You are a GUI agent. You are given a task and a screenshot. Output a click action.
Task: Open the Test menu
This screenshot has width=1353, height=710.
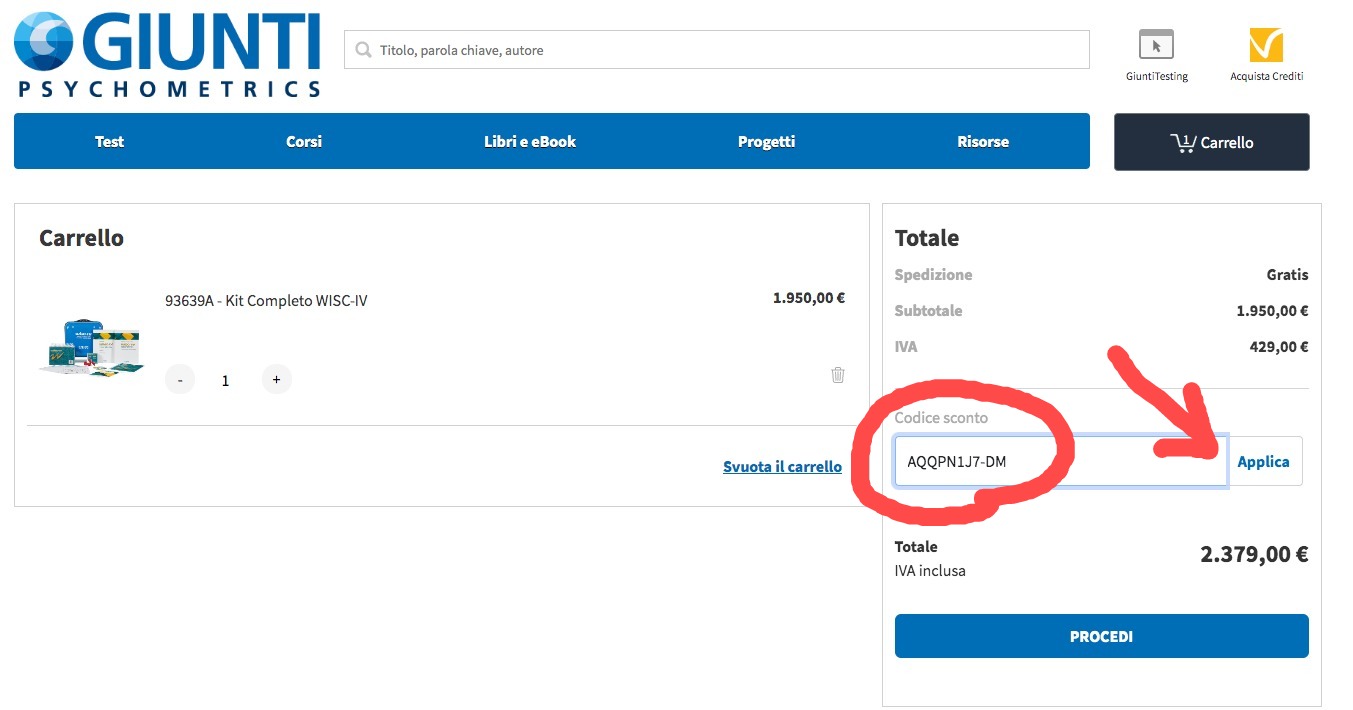coord(109,142)
